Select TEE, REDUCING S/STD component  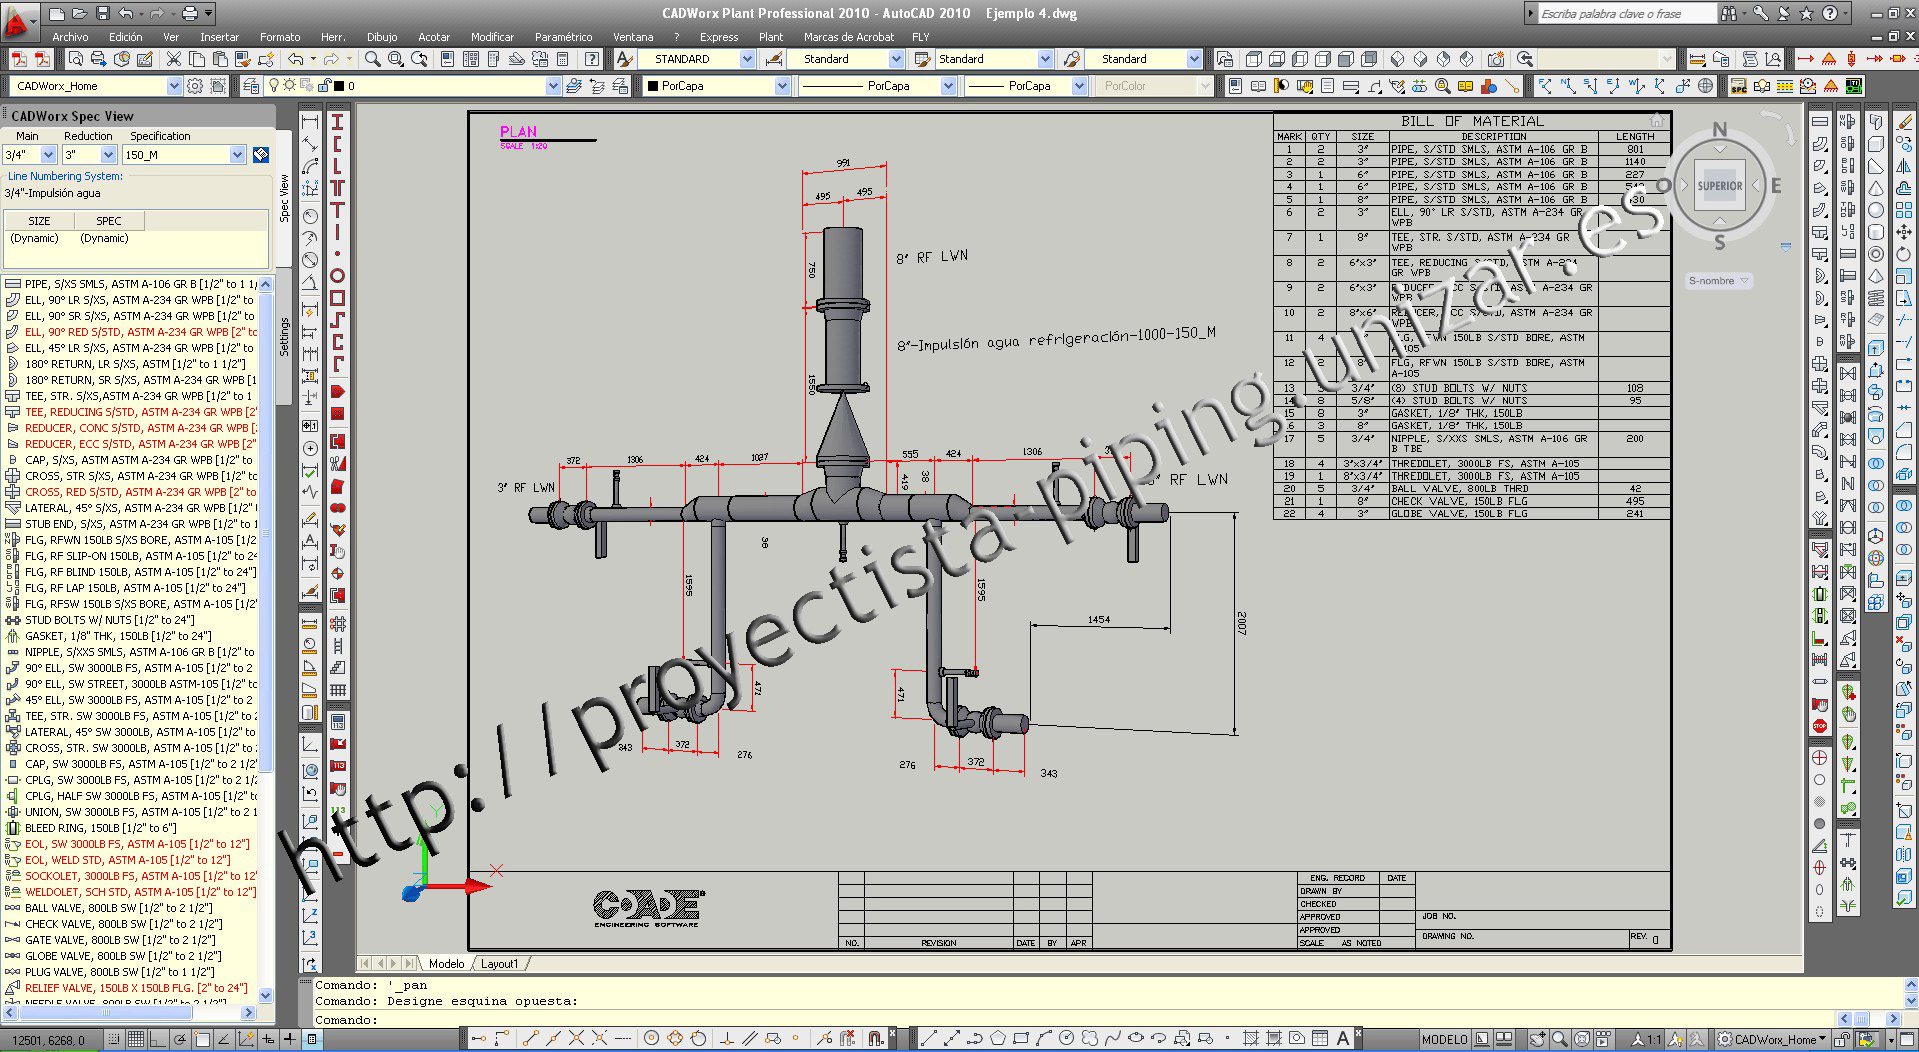(x=131, y=412)
